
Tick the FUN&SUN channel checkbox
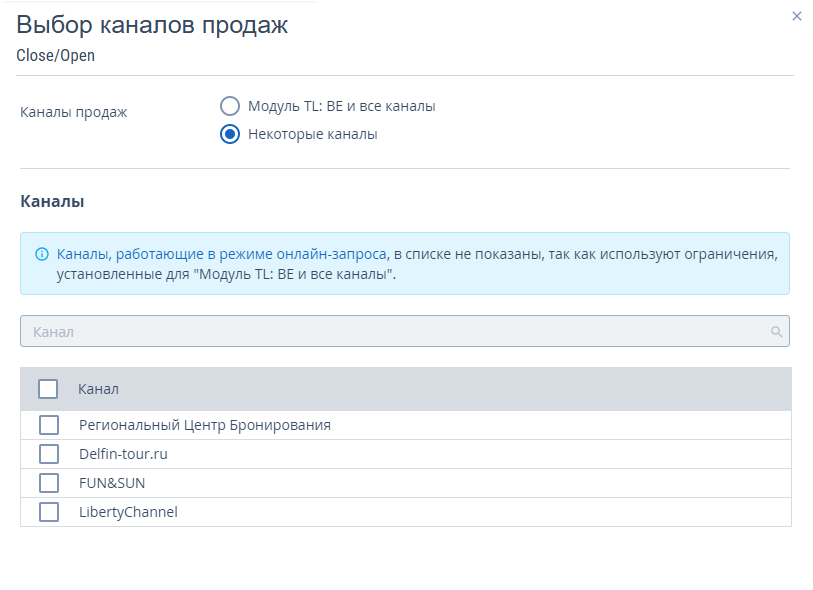coord(49,483)
